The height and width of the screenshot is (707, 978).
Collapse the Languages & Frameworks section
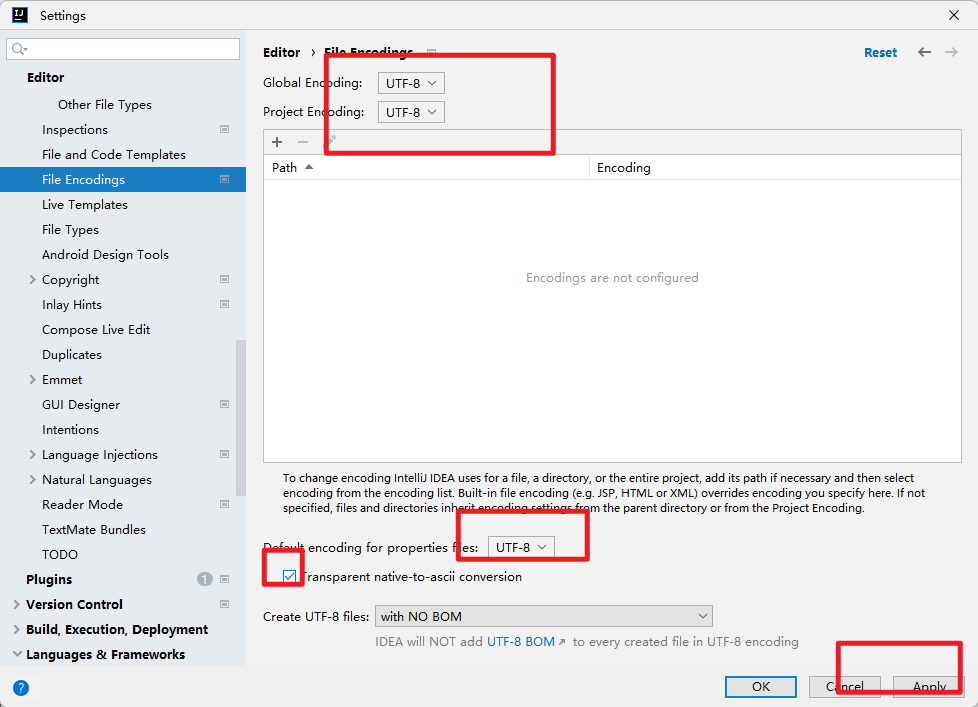pos(17,654)
